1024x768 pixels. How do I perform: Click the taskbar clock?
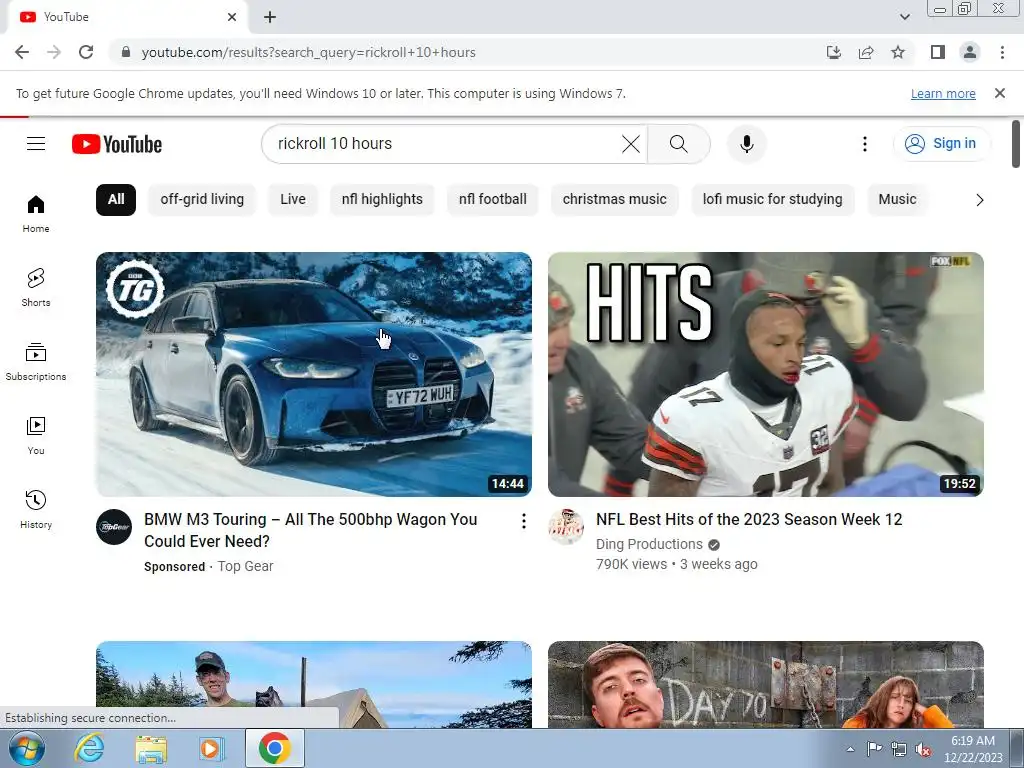point(973,749)
